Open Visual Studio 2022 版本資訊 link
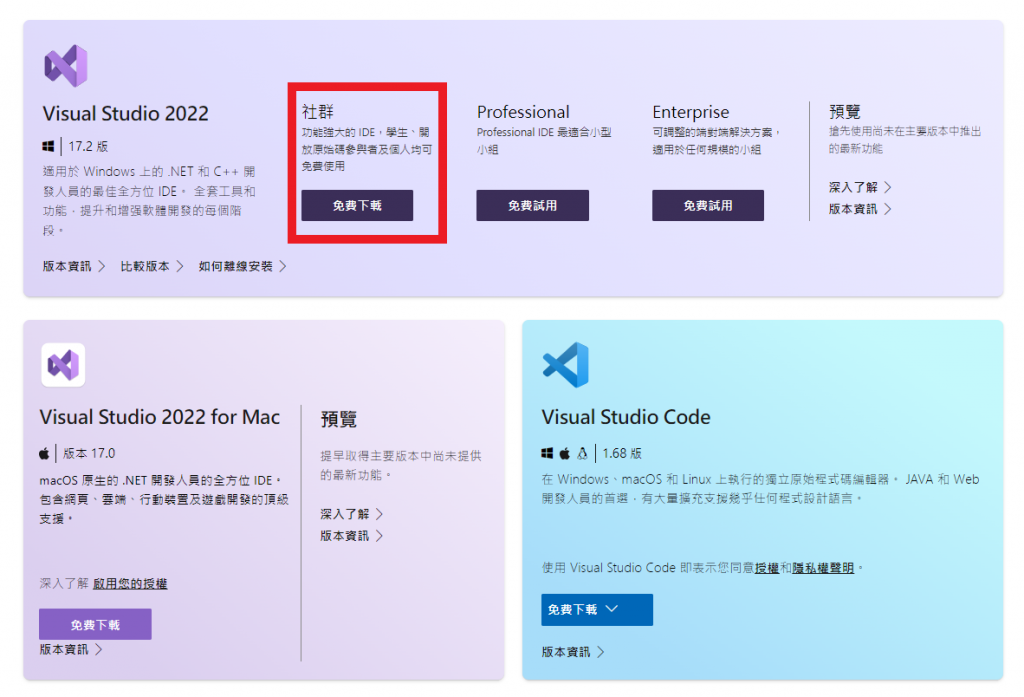 click(x=74, y=266)
